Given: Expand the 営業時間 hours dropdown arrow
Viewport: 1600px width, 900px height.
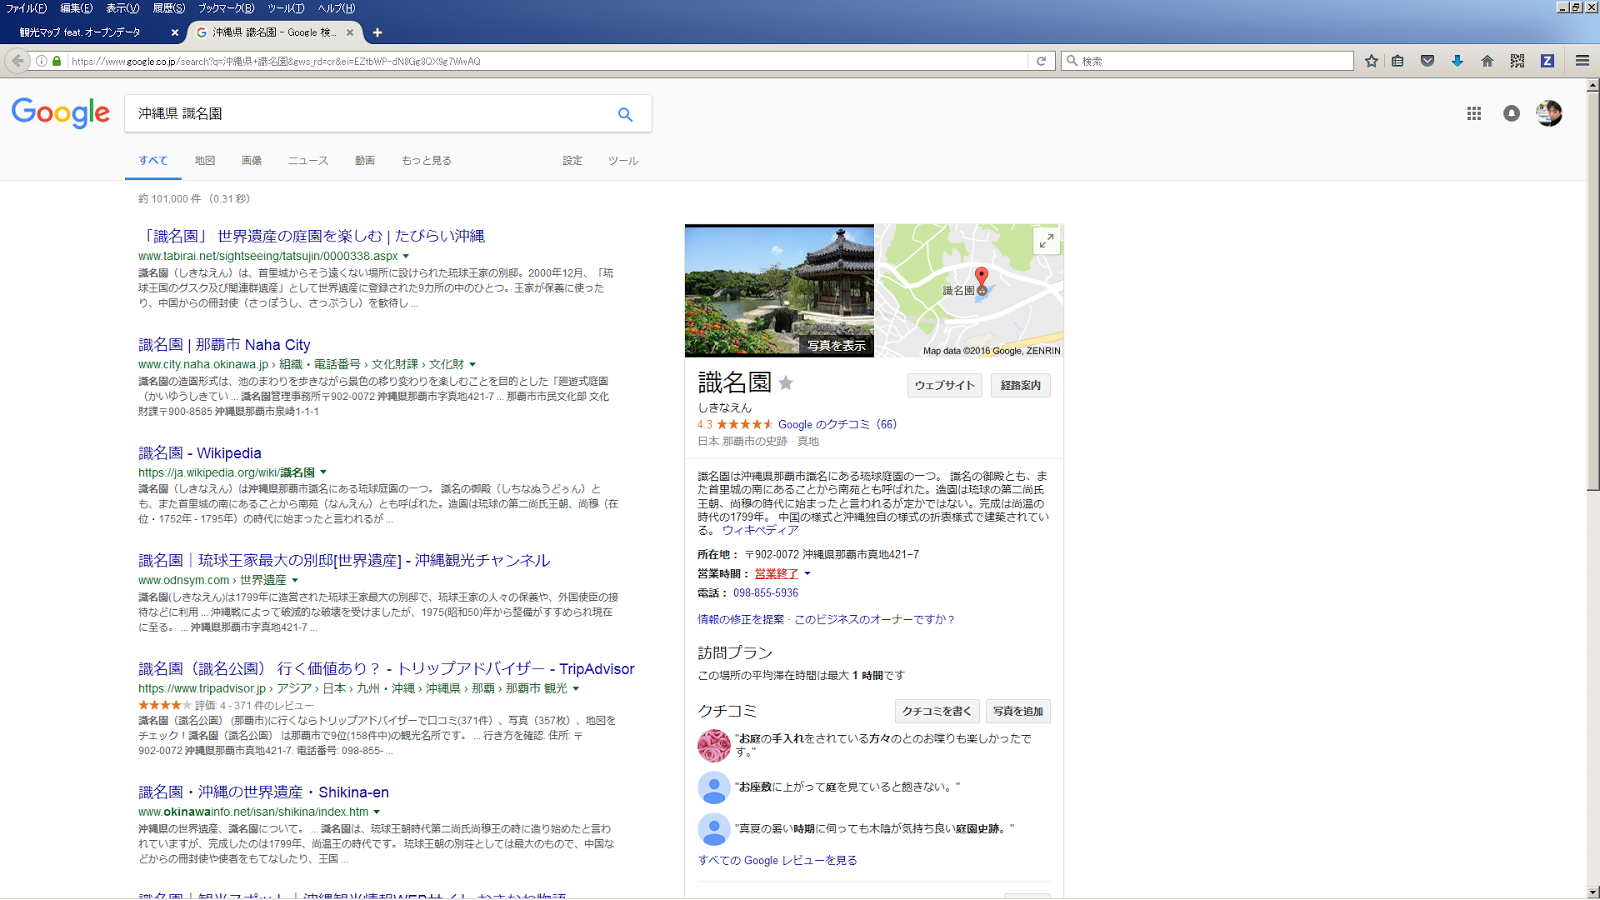Looking at the screenshot, I should tap(807, 574).
